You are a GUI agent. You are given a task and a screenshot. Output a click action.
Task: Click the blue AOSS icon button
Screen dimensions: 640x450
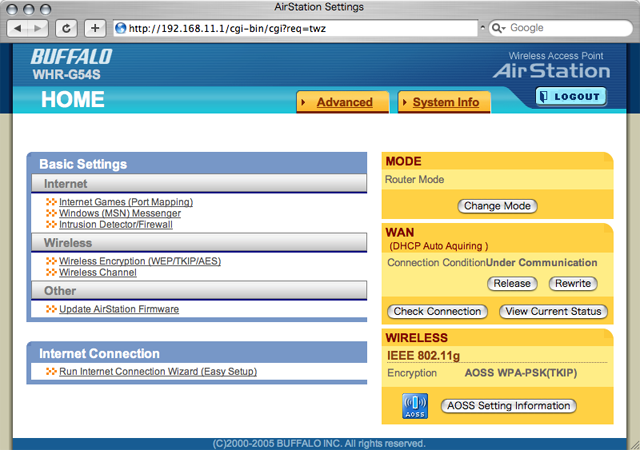point(415,406)
